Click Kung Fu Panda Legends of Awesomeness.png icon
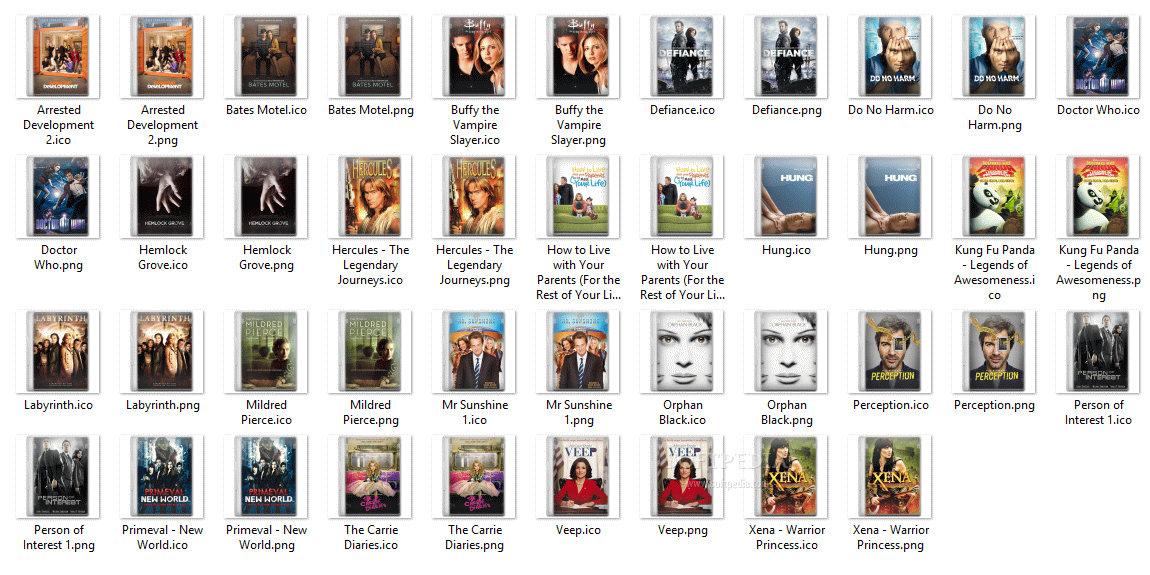Image resolution: width=1150 pixels, height=575 pixels. (1099, 197)
